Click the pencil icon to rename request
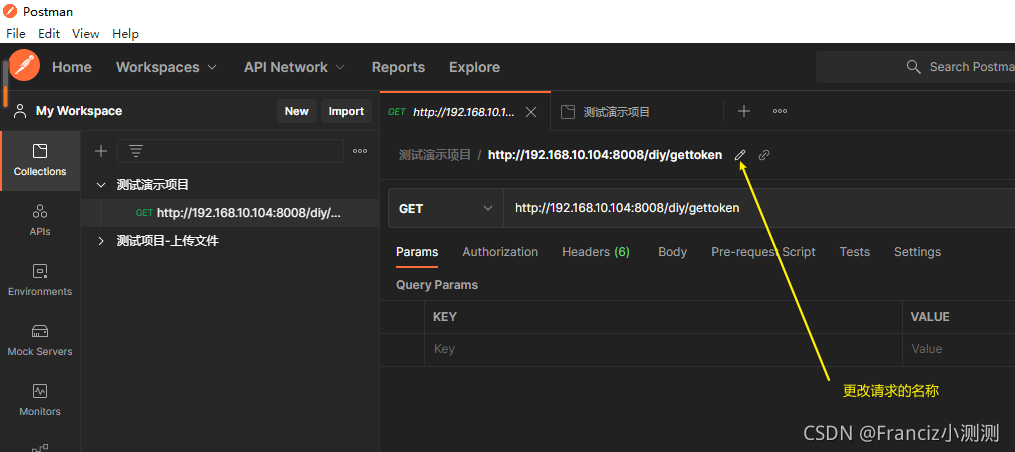Image resolution: width=1015 pixels, height=452 pixels. (740, 155)
